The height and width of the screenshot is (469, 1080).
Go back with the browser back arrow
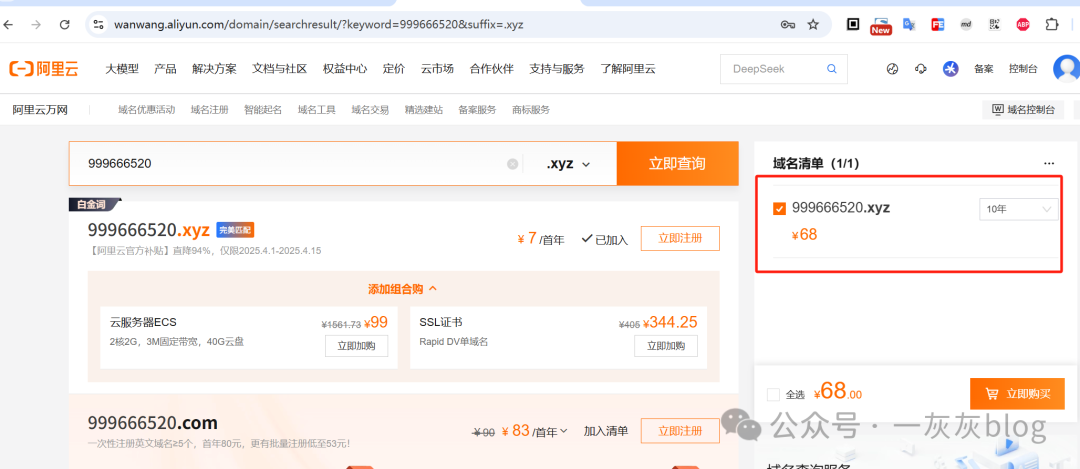pos(8,25)
